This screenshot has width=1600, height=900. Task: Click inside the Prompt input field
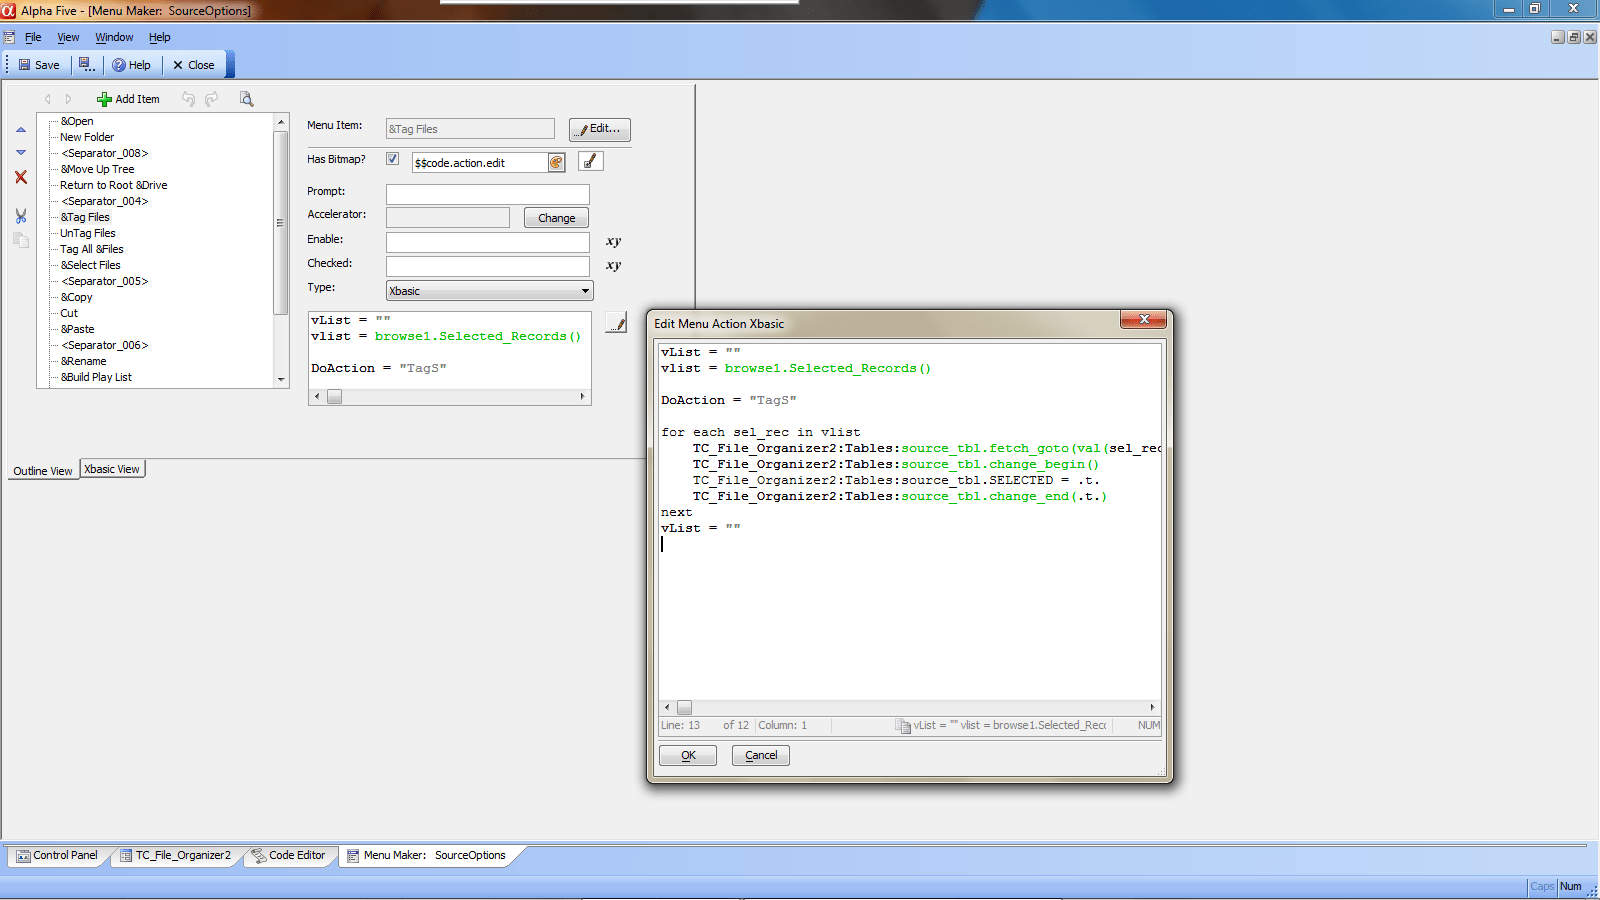click(x=487, y=193)
